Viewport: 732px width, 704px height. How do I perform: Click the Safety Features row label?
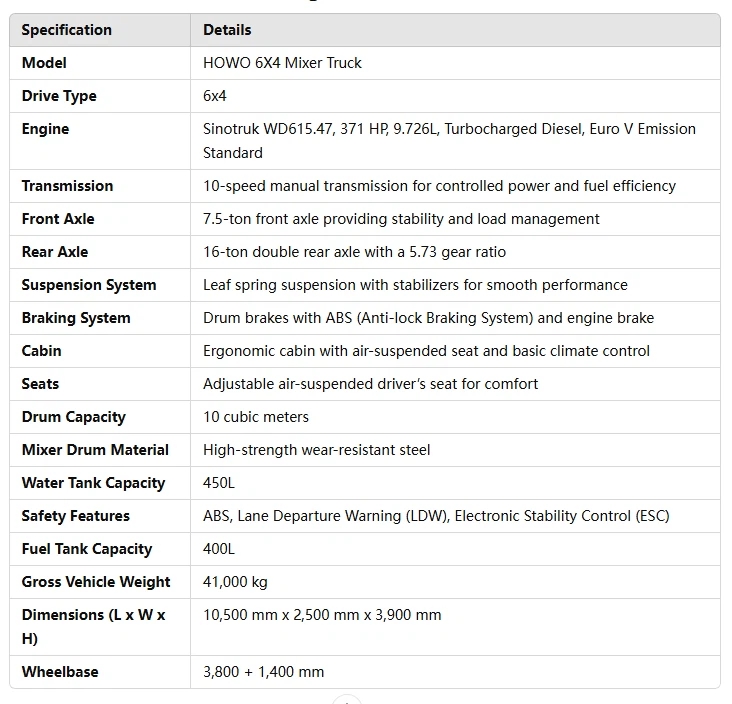point(75,516)
